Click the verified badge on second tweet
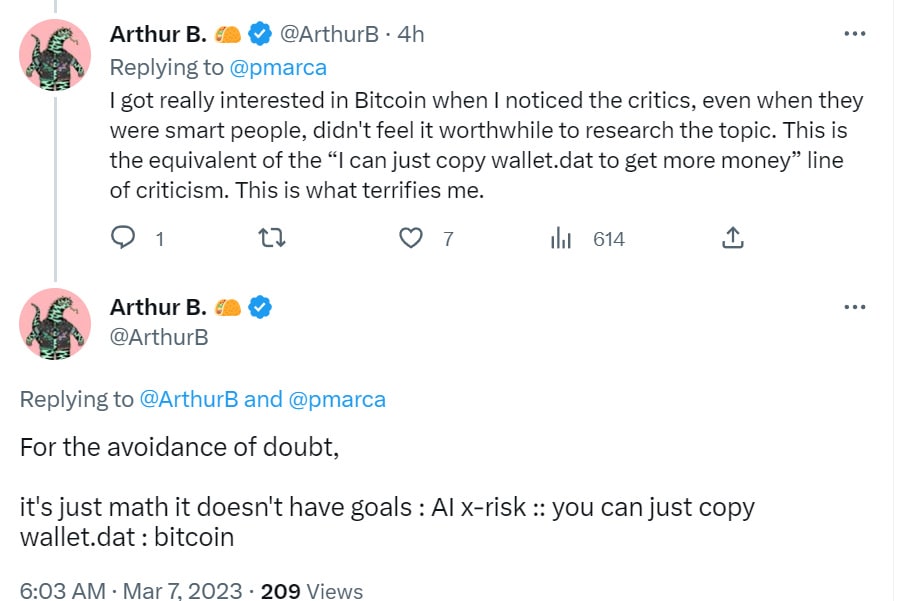 coord(260,307)
